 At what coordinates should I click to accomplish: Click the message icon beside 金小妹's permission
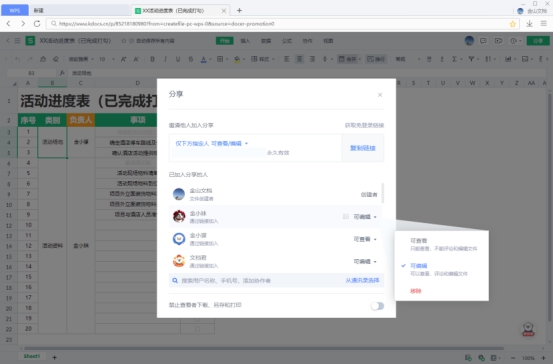tap(346, 217)
